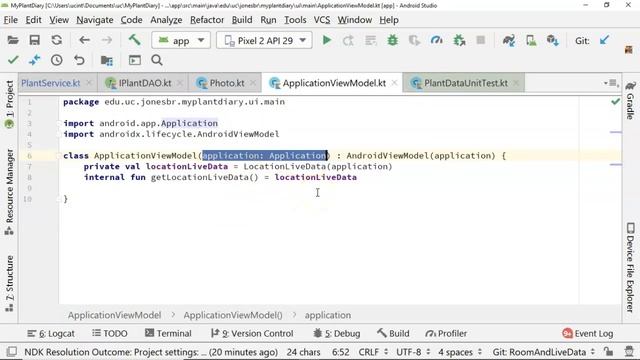Open the Refactor menu

pyautogui.click(x=207, y=20)
